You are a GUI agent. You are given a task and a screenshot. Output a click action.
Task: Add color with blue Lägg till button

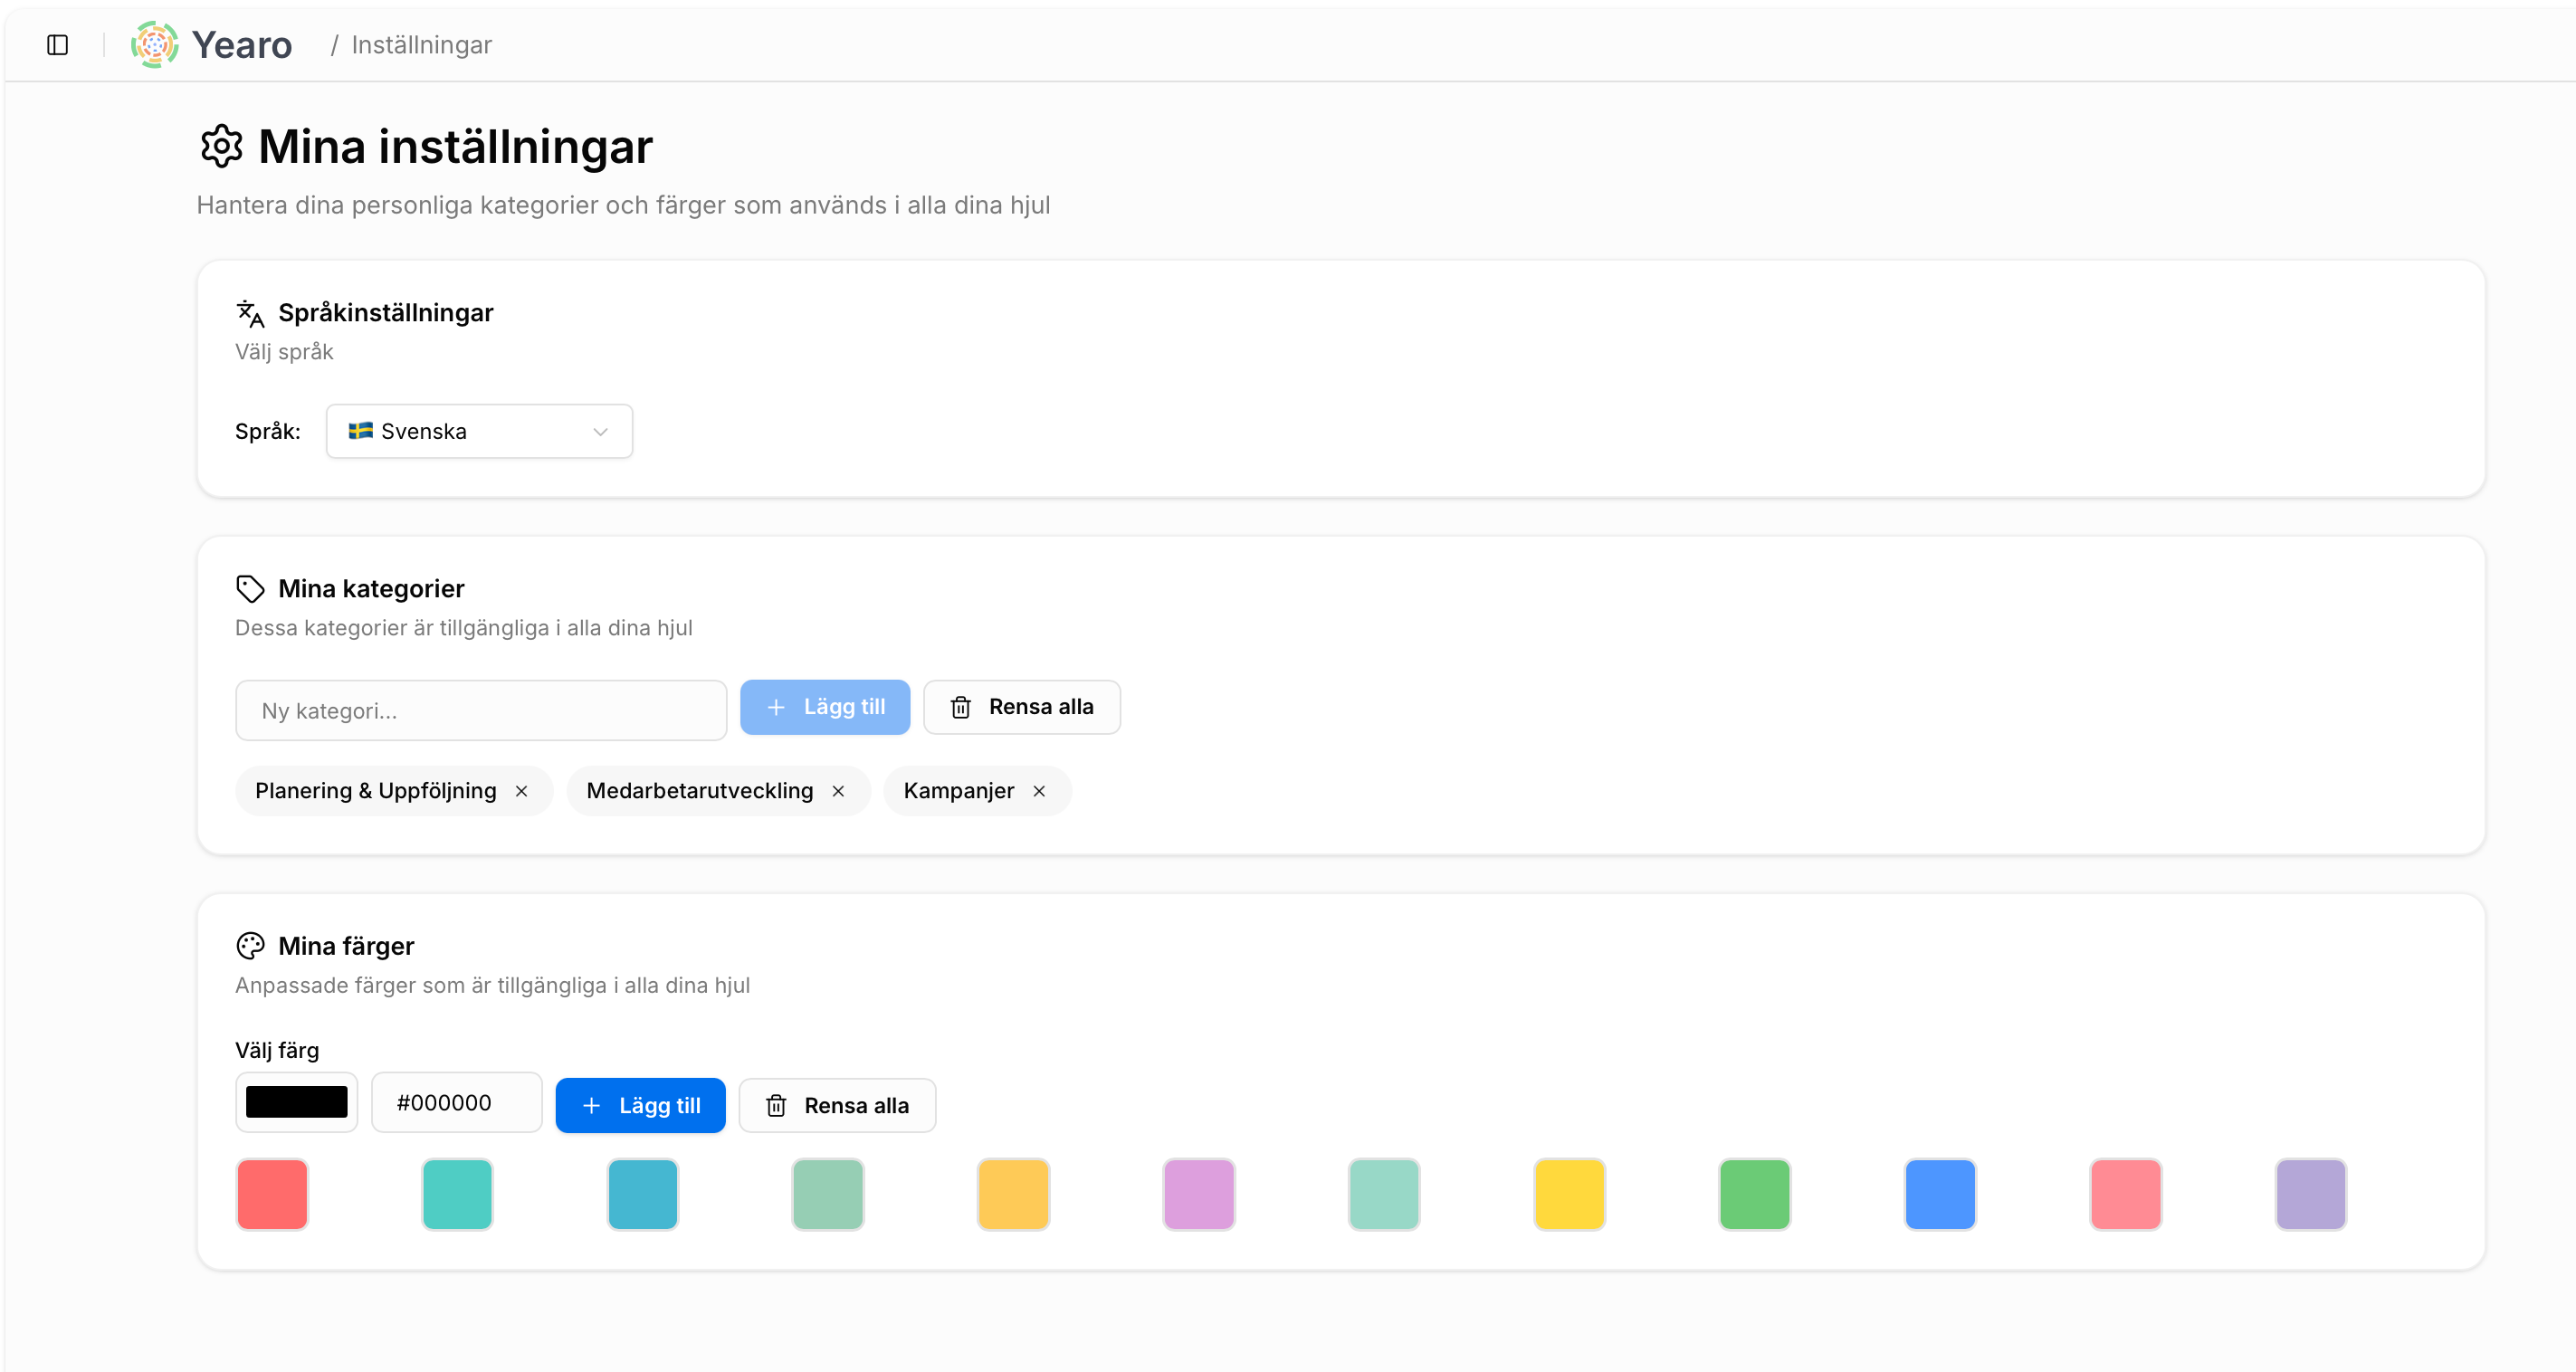(x=640, y=1106)
